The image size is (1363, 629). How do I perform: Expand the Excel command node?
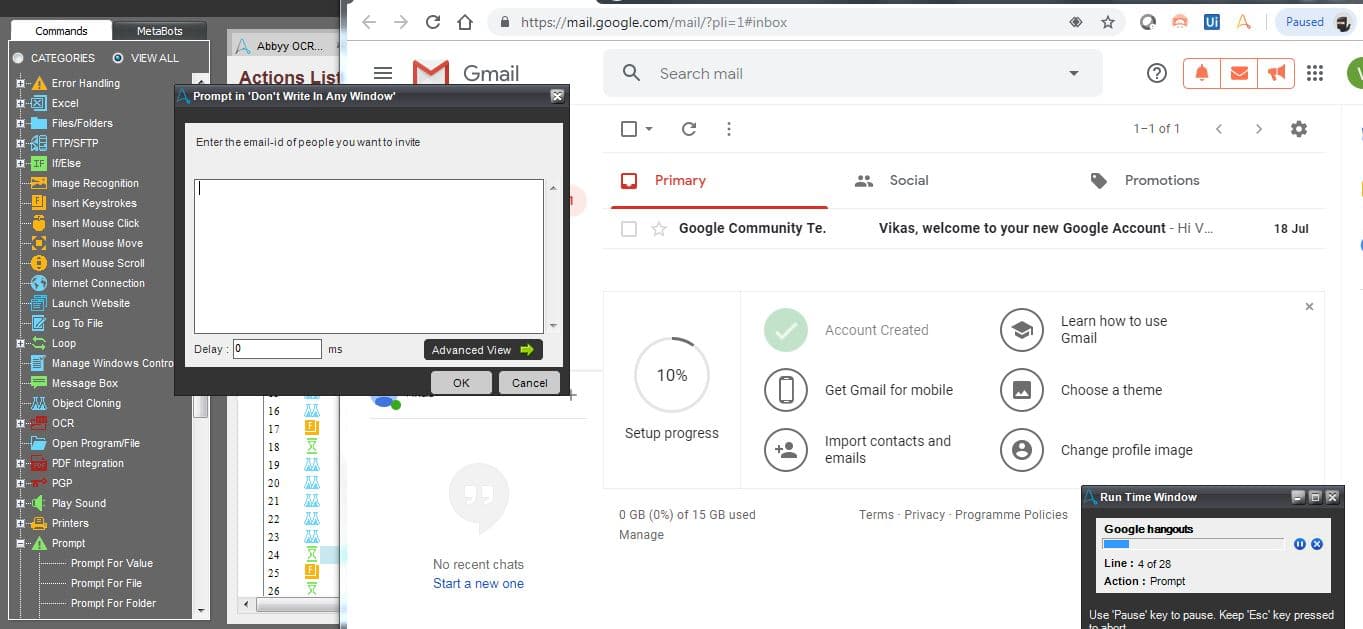pos(20,103)
